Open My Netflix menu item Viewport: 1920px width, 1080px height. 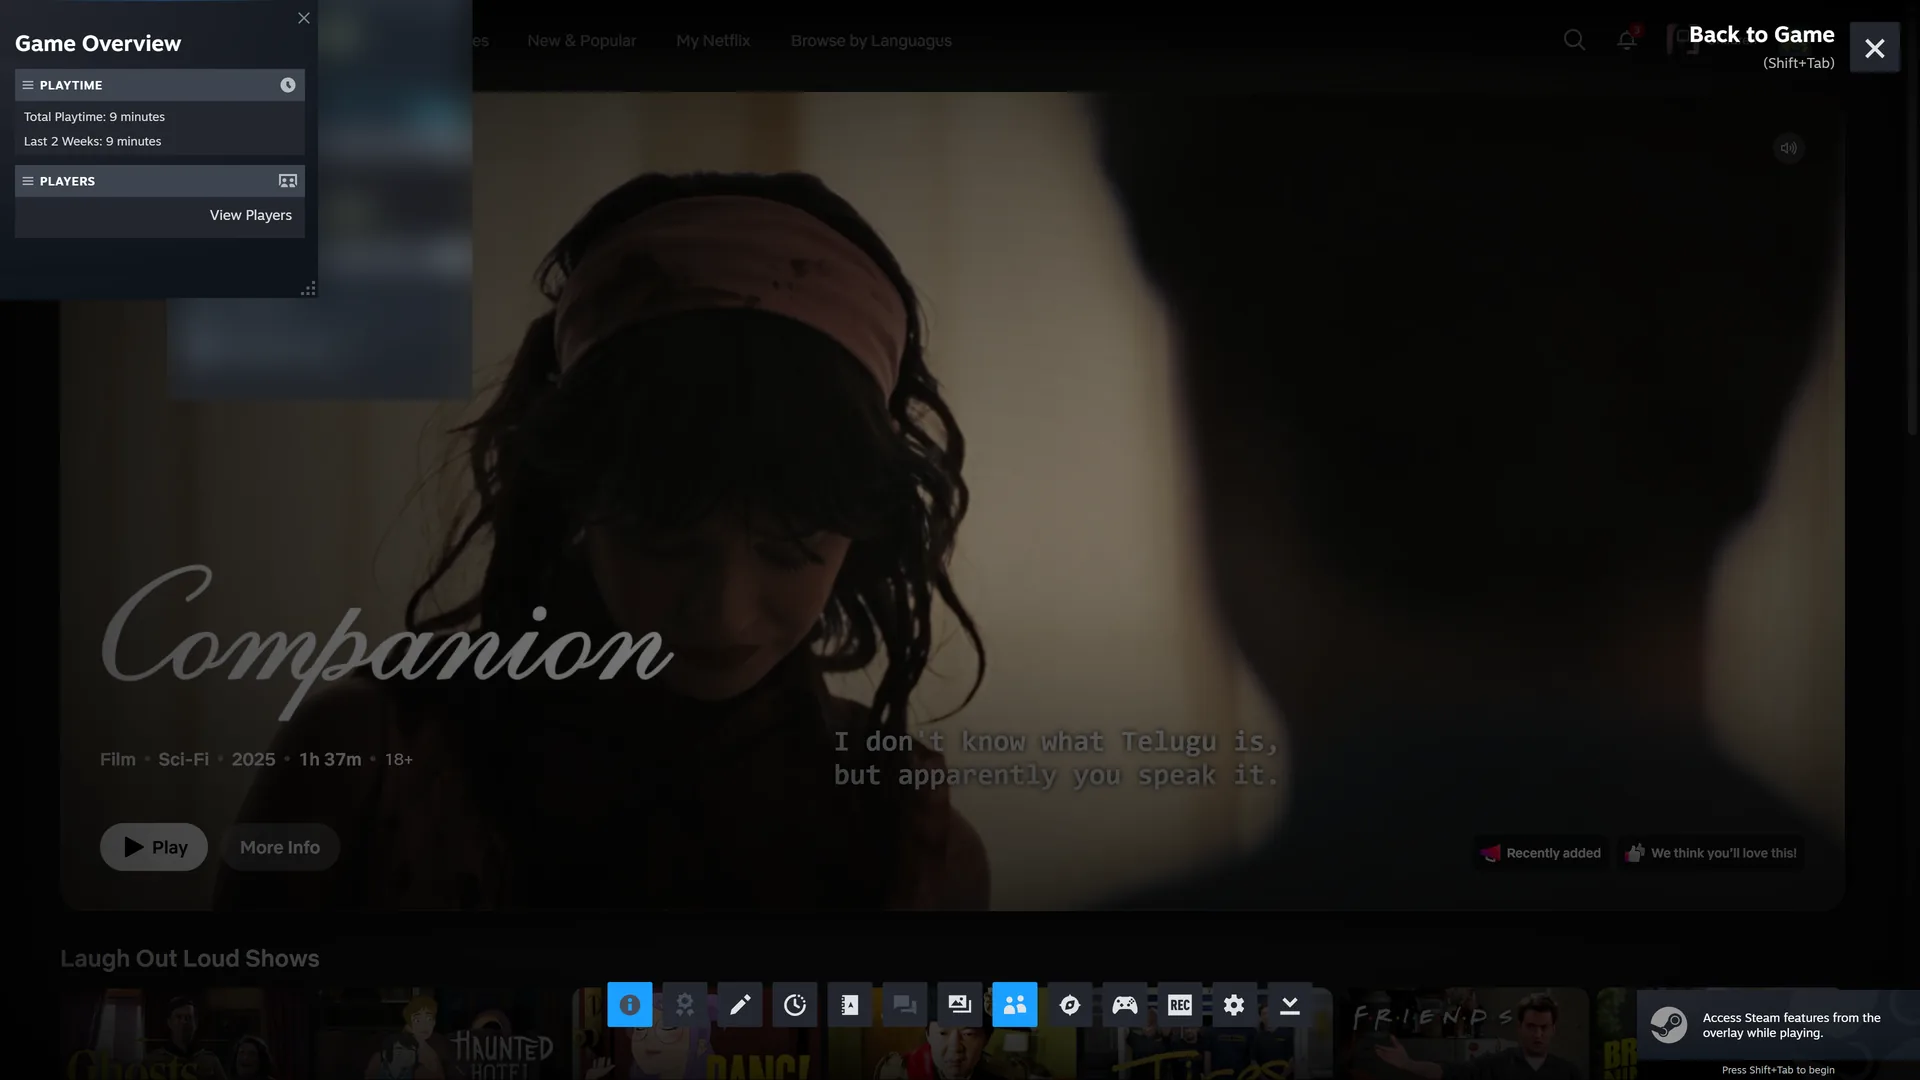(x=713, y=41)
